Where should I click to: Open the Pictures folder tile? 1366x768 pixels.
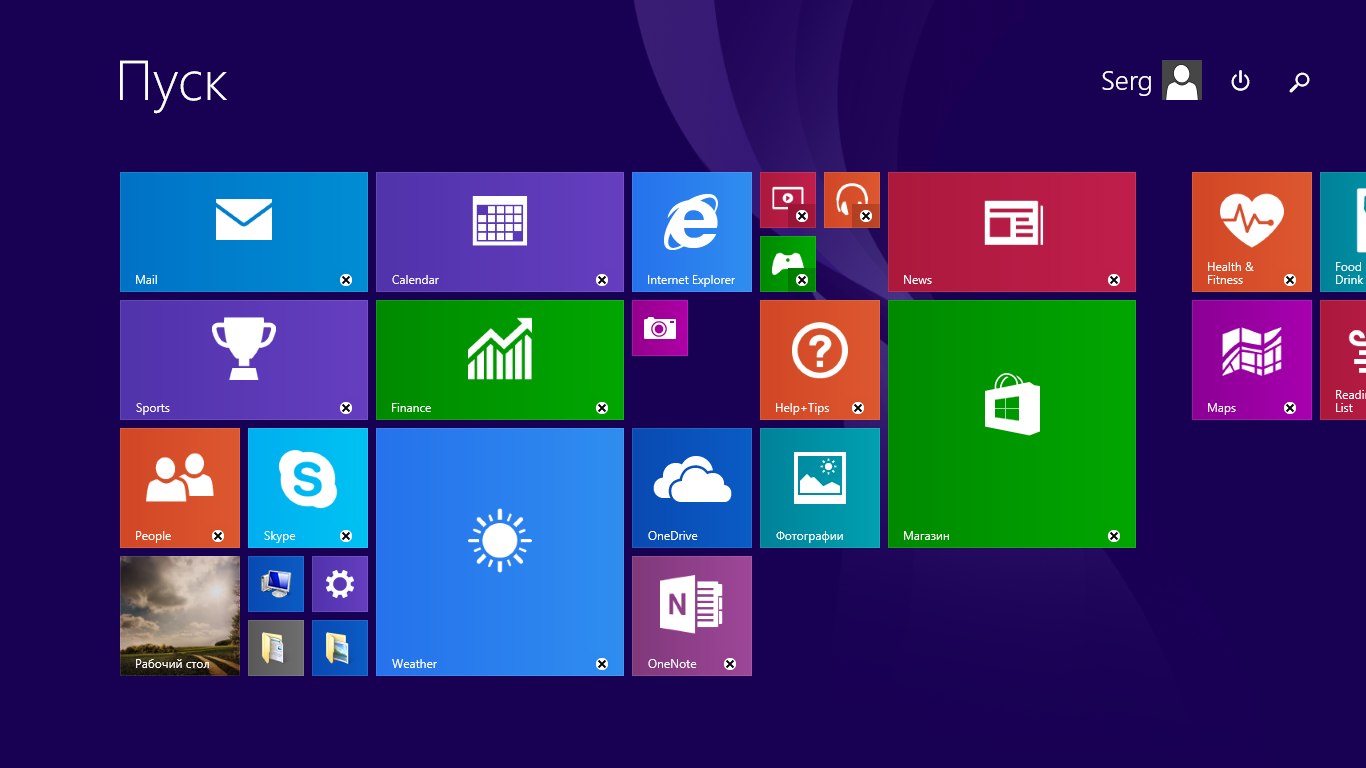click(x=340, y=648)
